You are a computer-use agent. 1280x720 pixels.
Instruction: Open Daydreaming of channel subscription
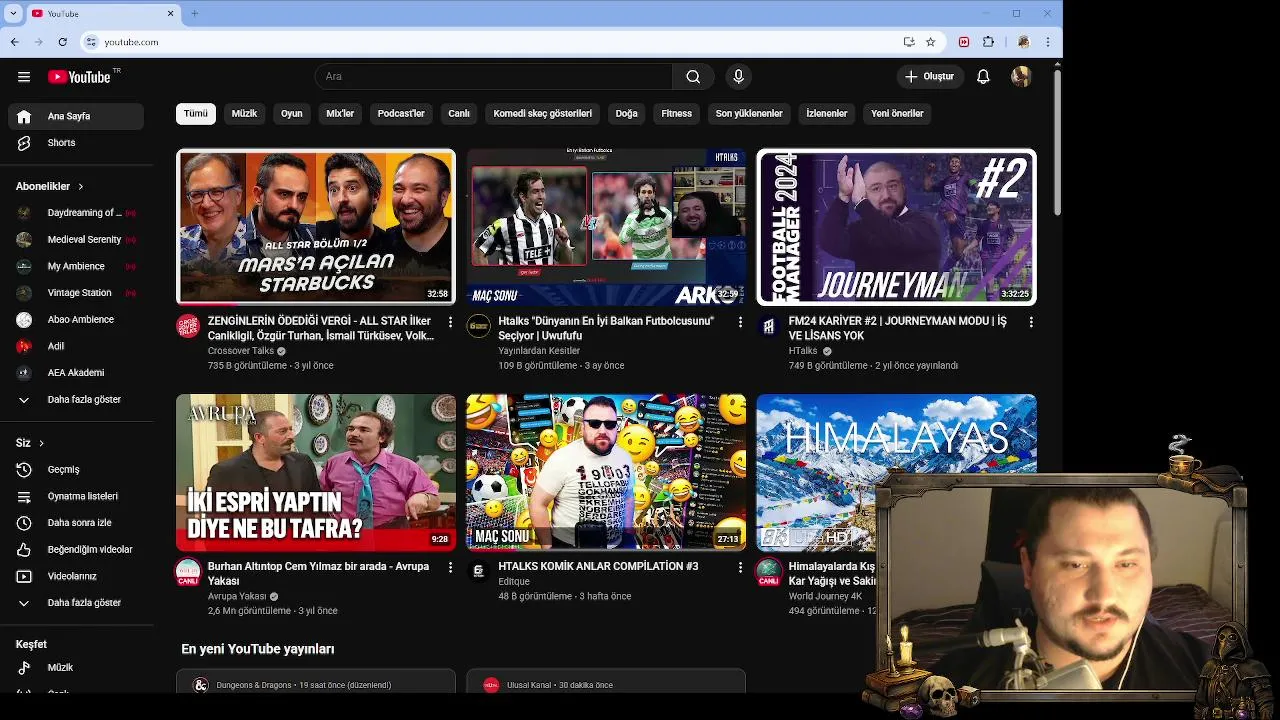pos(76,213)
